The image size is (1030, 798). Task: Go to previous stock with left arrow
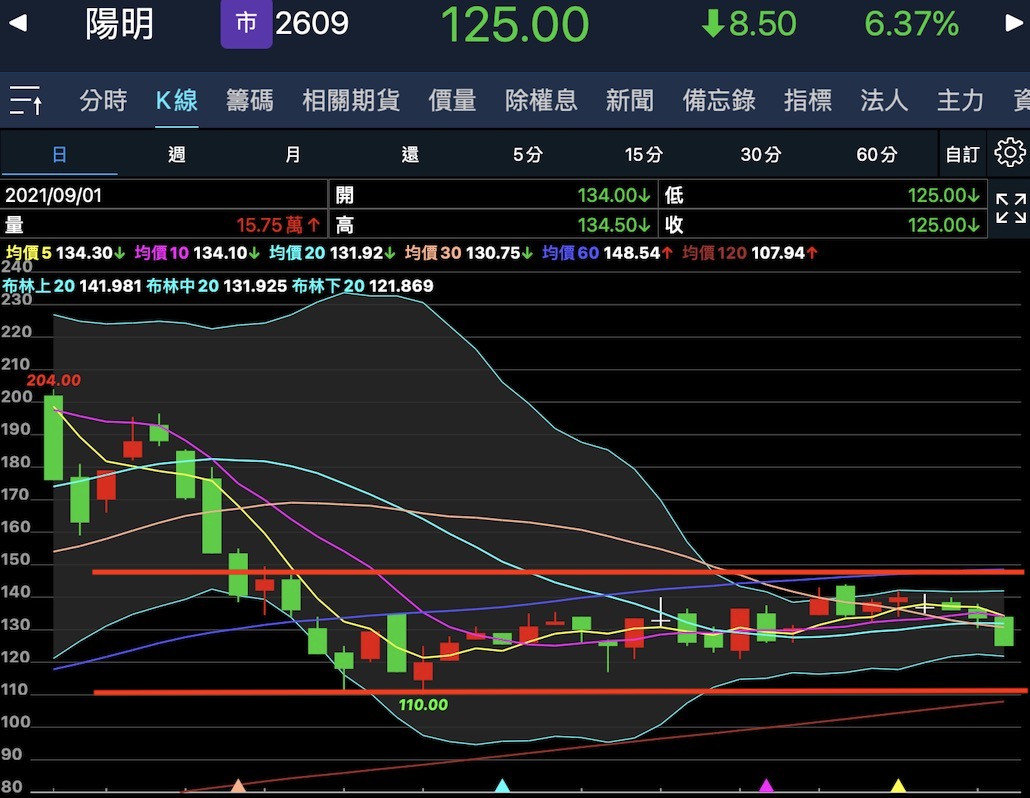[17, 24]
